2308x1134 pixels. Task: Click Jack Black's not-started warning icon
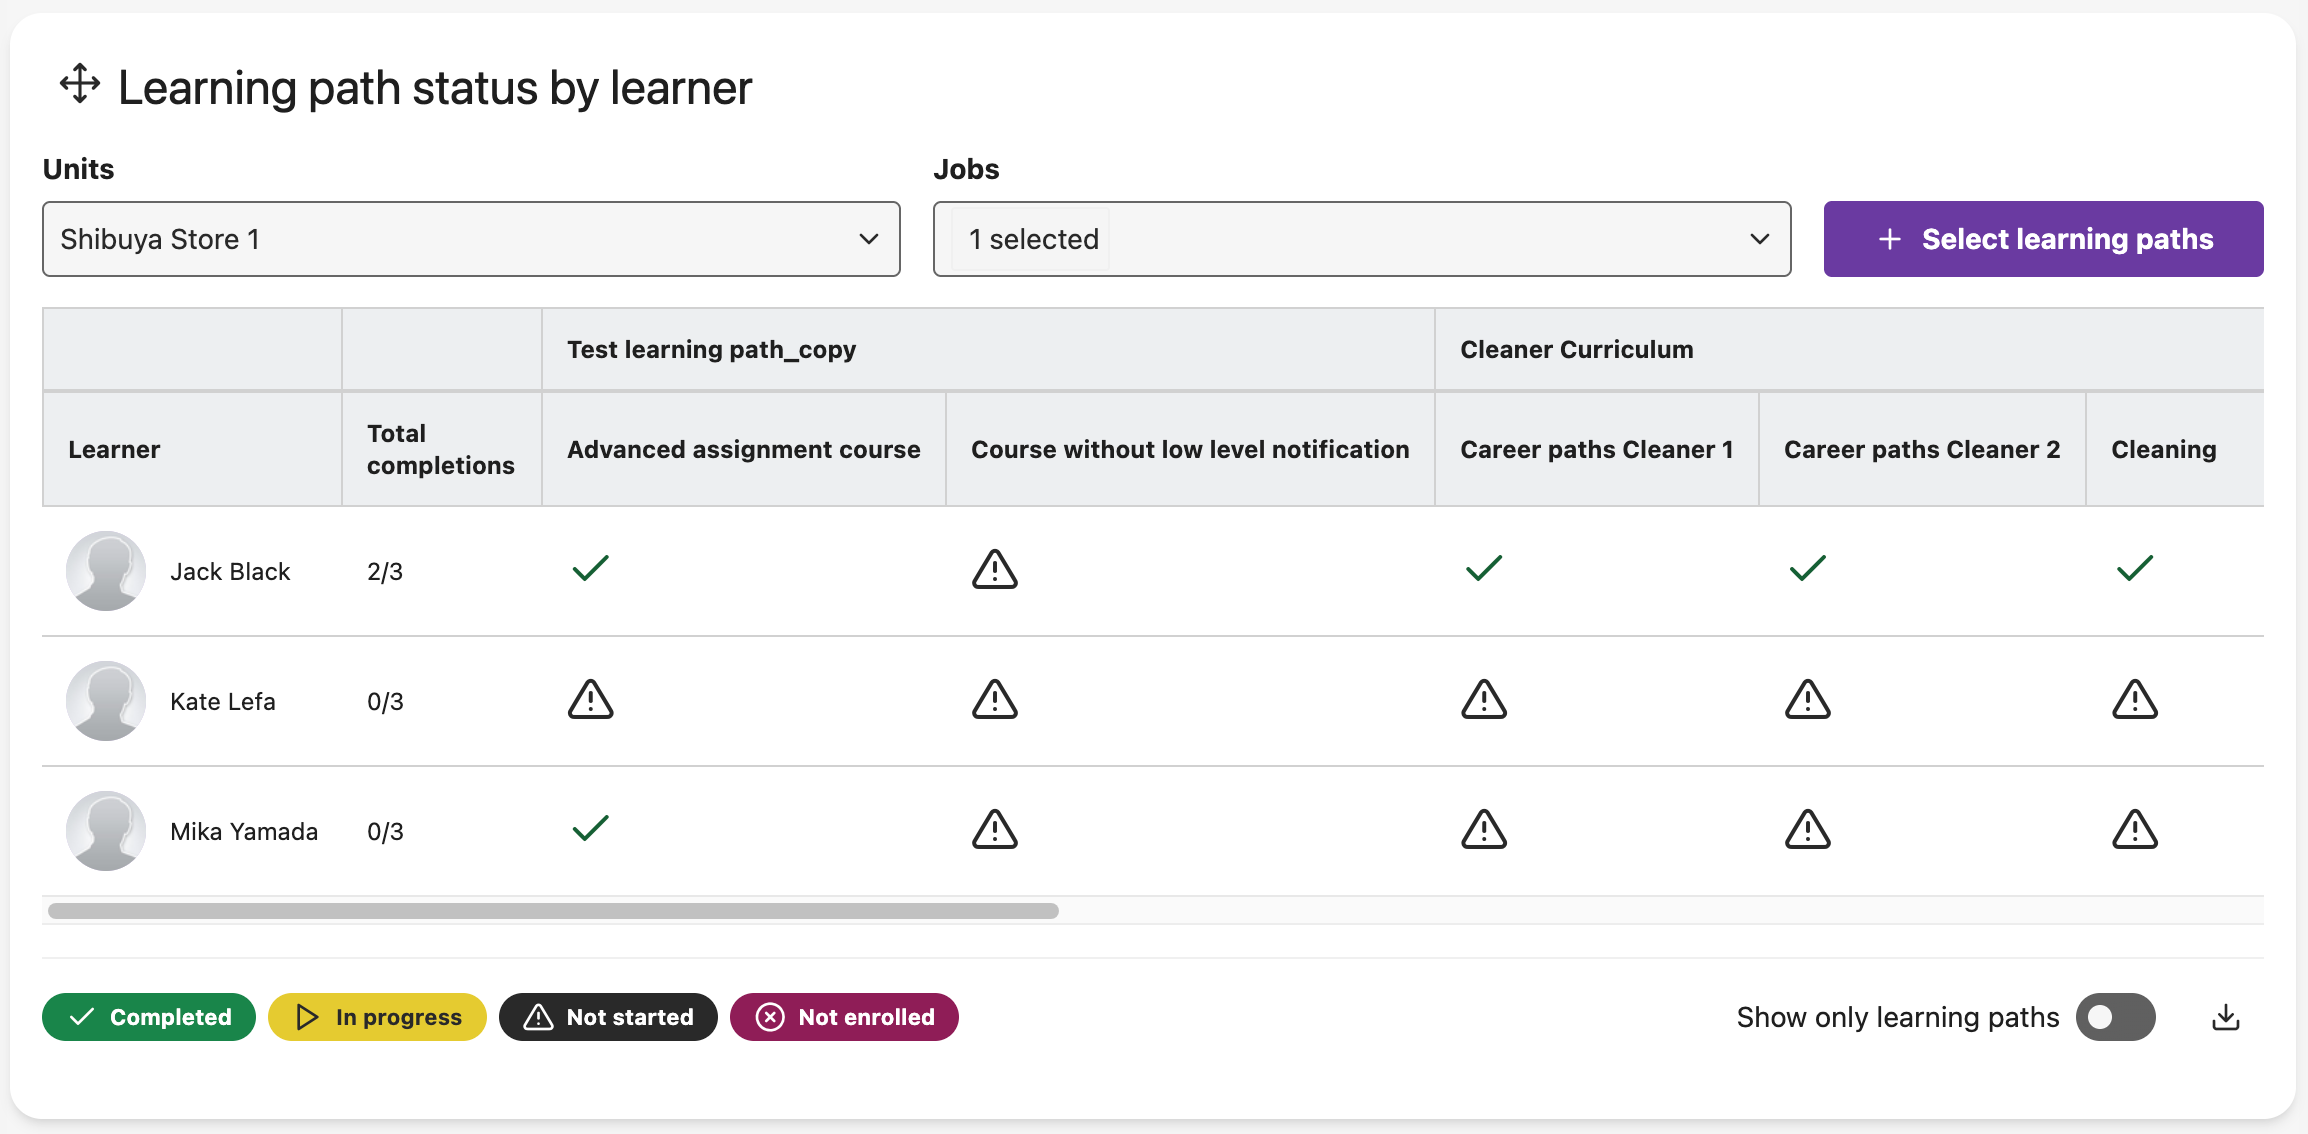[x=994, y=570]
